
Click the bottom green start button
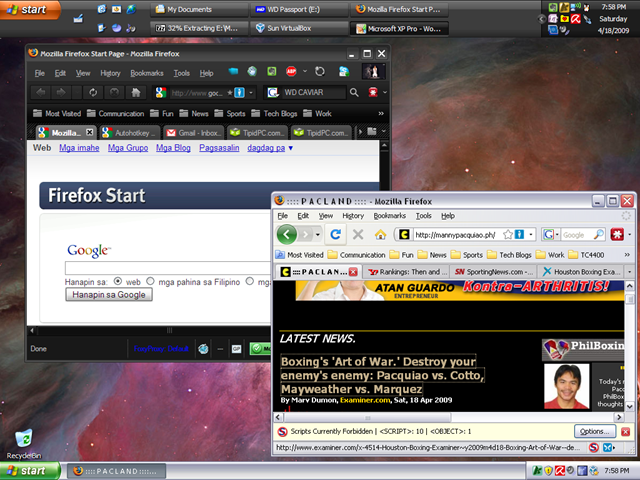(x=30, y=471)
